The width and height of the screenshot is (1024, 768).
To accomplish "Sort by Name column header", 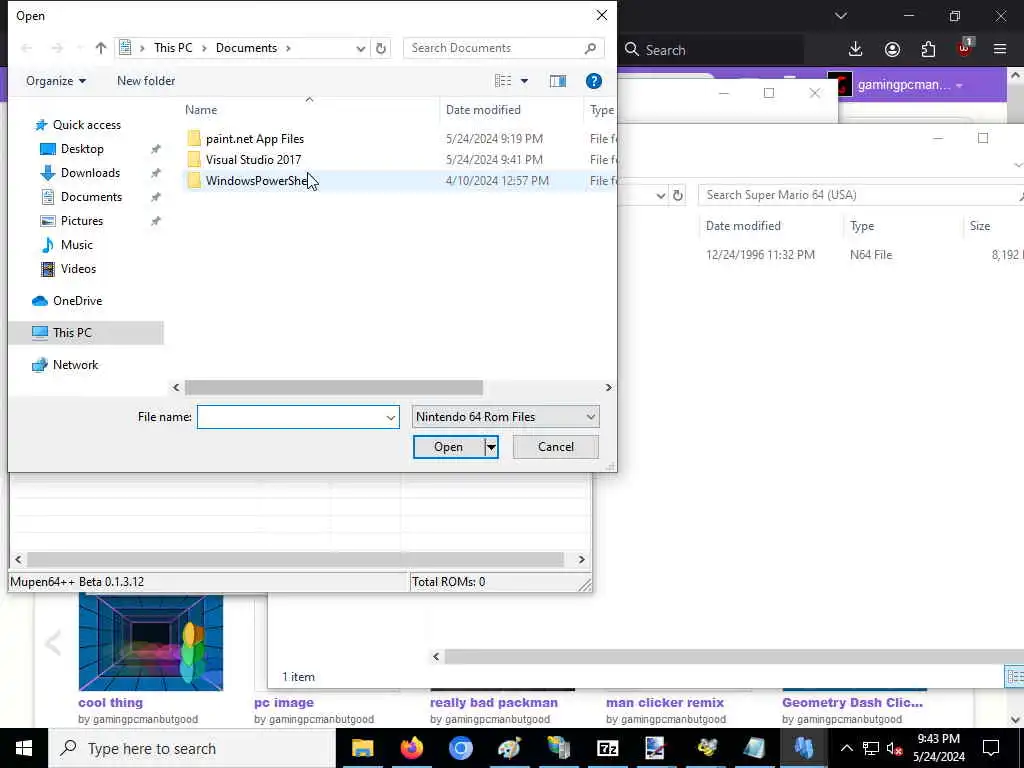I will 200,110.
